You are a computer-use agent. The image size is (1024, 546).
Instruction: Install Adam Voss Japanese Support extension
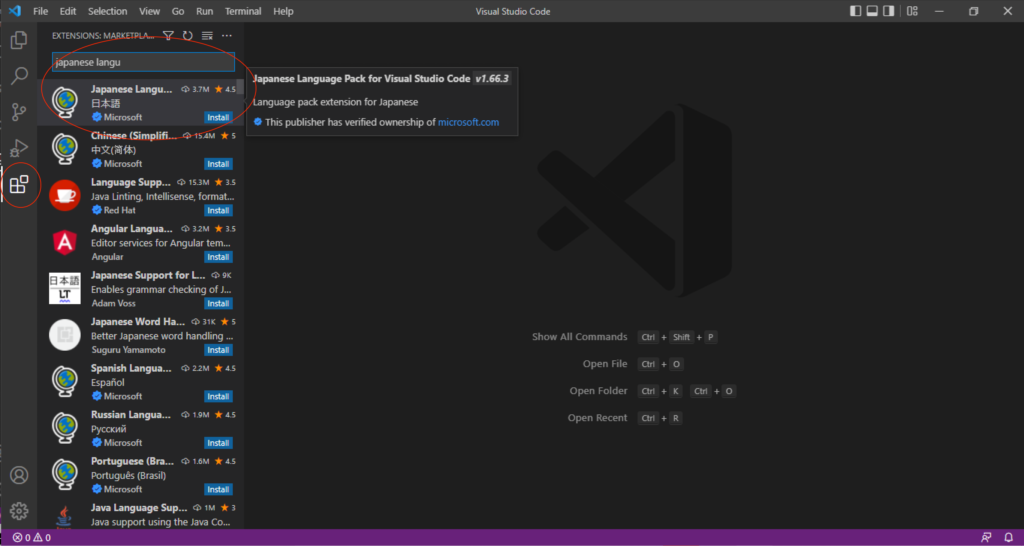coord(218,304)
